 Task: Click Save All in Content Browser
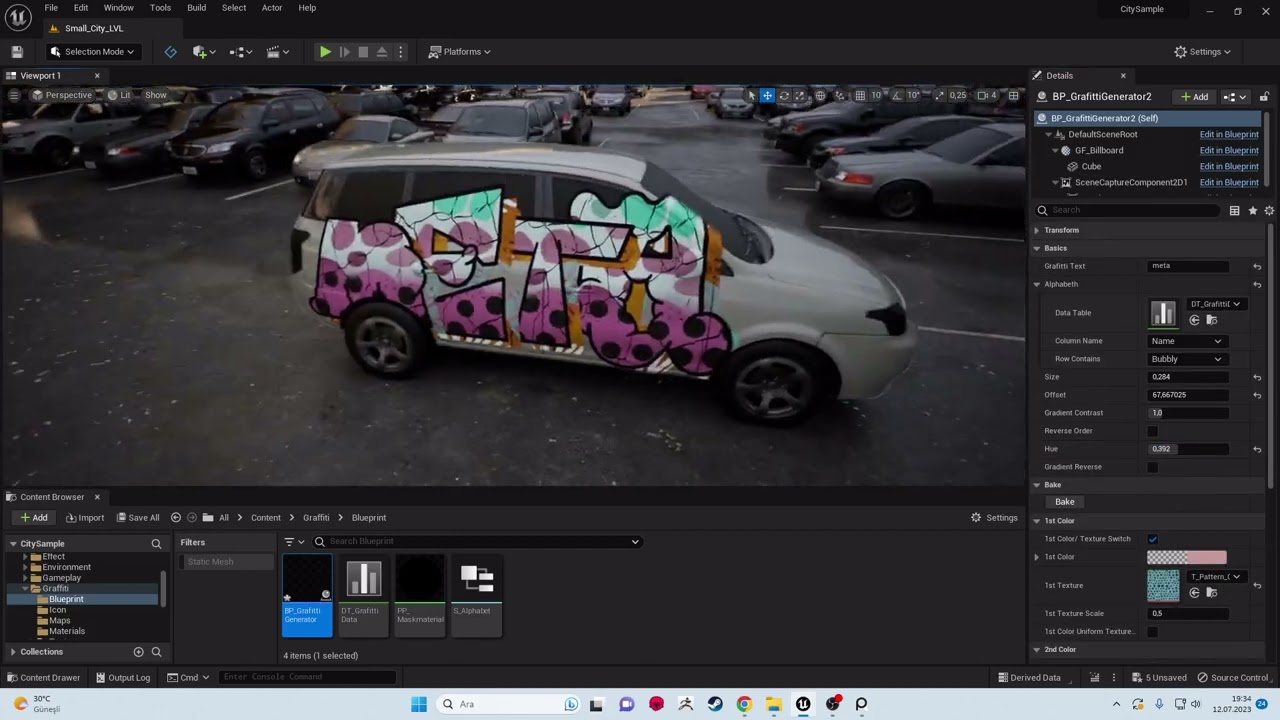tap(137, 518)
